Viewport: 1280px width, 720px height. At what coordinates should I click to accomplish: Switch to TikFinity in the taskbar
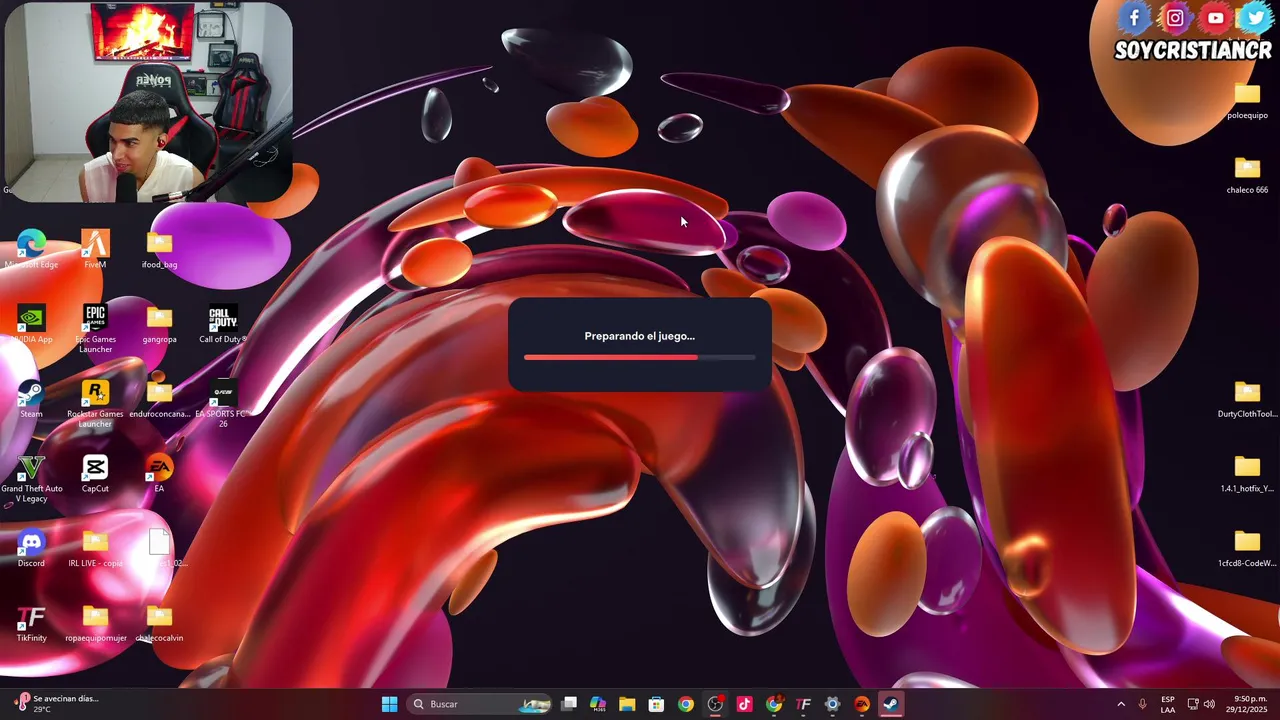(x=803, y=704)
